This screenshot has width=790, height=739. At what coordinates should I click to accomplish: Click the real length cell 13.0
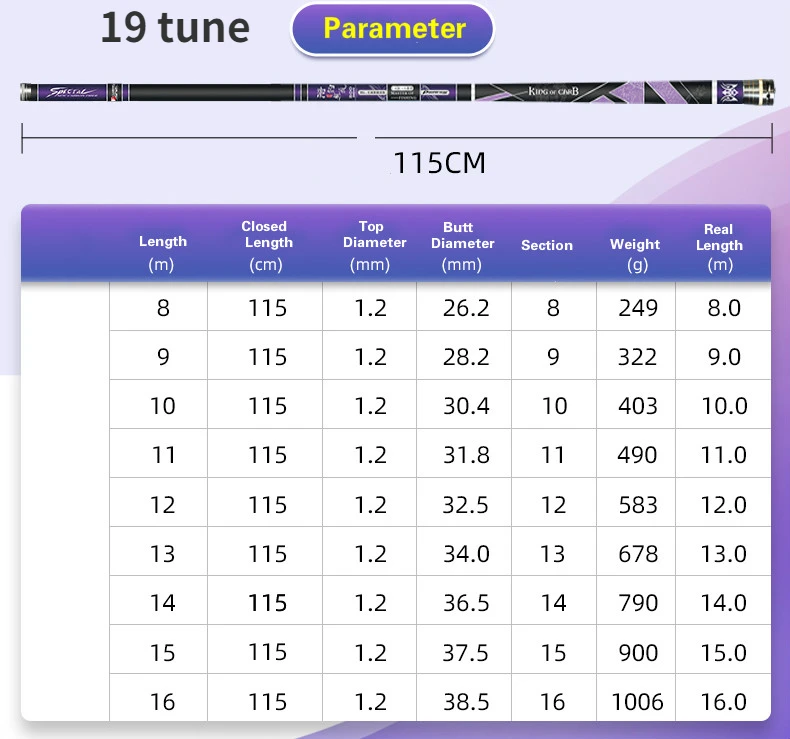click(x=723, y=554)
